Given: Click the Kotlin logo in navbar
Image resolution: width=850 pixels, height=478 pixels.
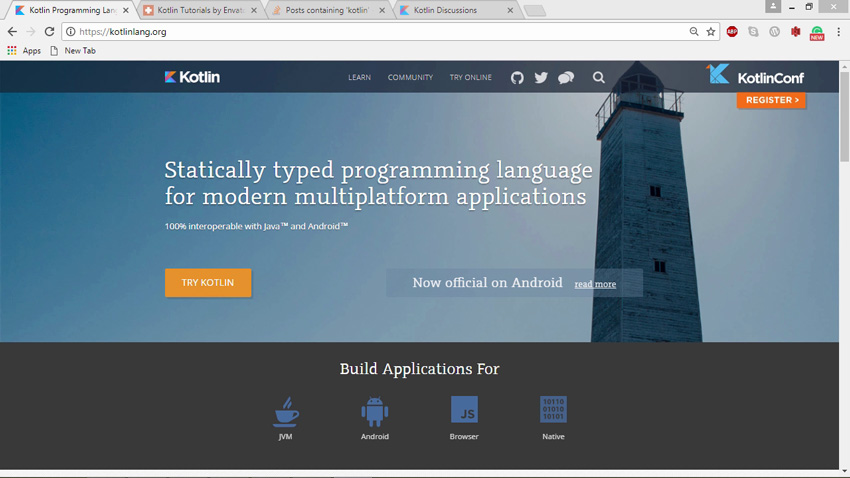Looking at the screenshot, I should (x=192, y=77).
